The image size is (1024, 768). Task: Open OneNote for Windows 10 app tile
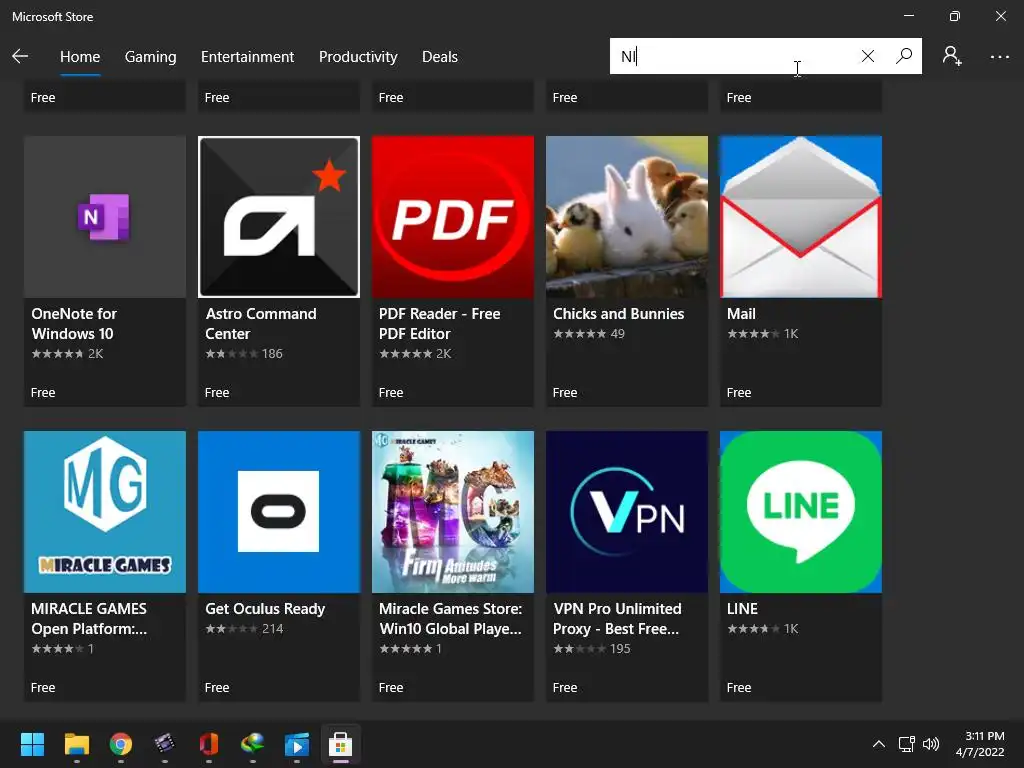click(x=104, y=217)
